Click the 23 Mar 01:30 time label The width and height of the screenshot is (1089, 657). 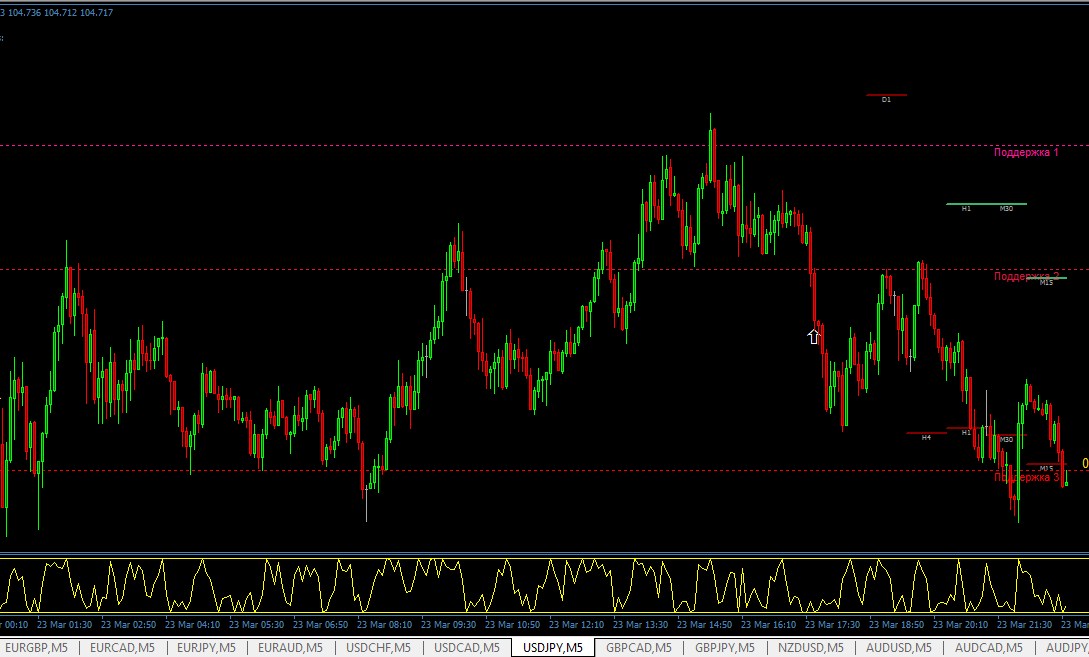pos(65,624)
